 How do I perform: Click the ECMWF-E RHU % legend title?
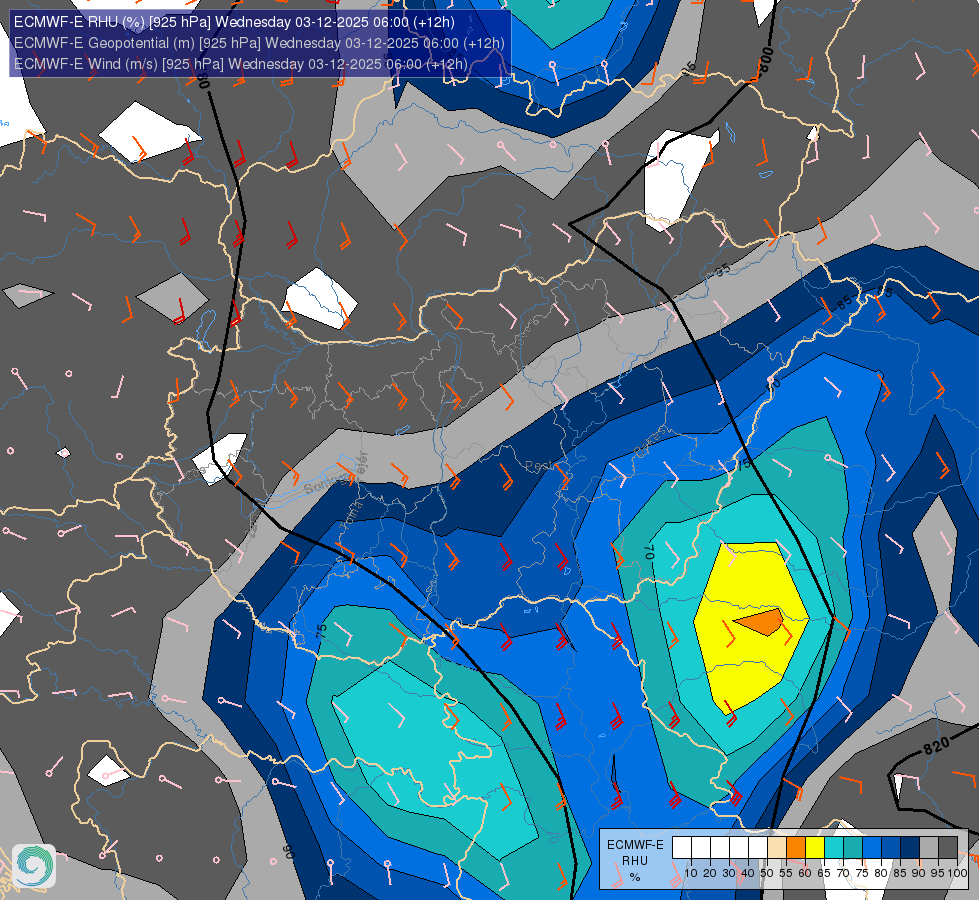tap(635, 861)
